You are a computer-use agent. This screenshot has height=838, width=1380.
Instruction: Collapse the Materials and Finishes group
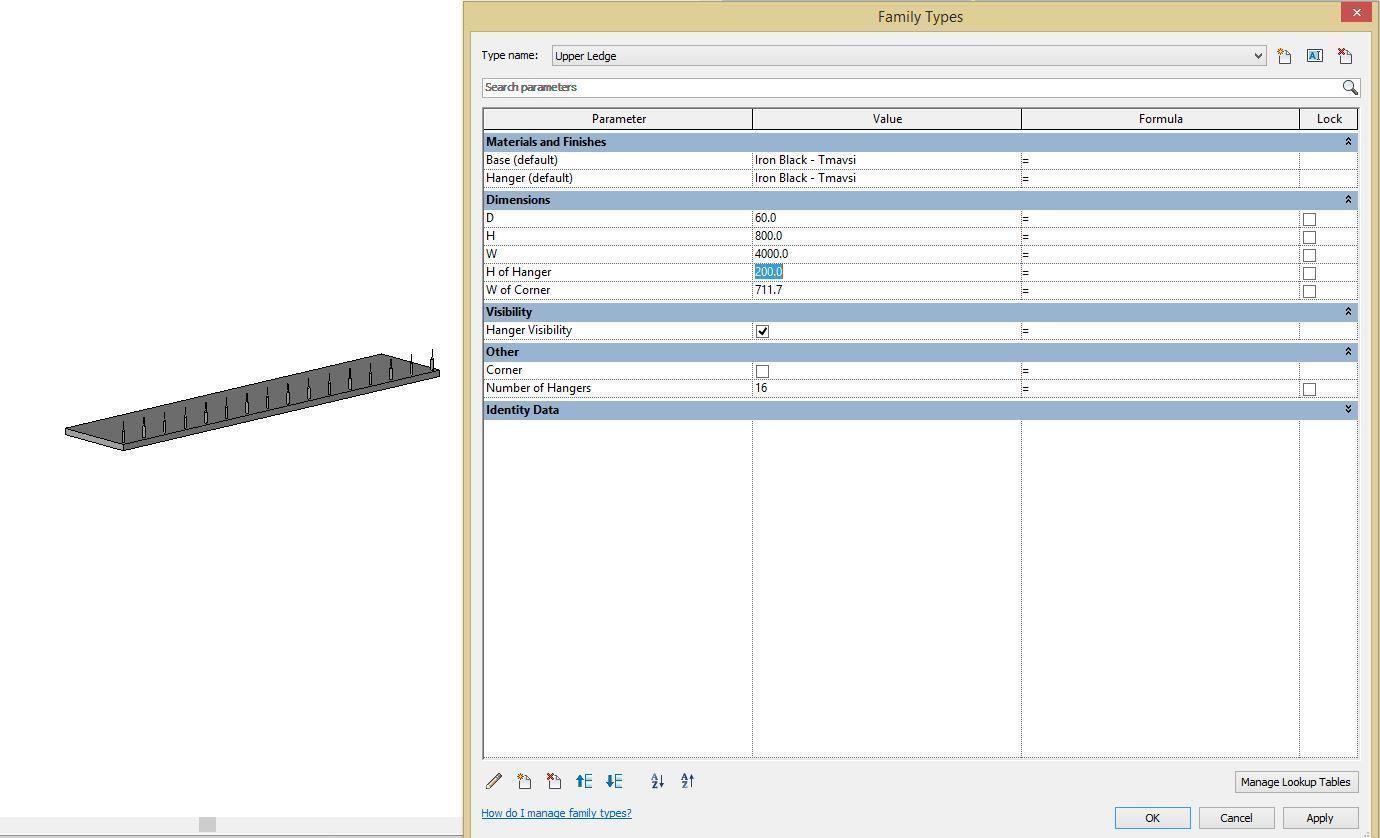[1348, 142]
